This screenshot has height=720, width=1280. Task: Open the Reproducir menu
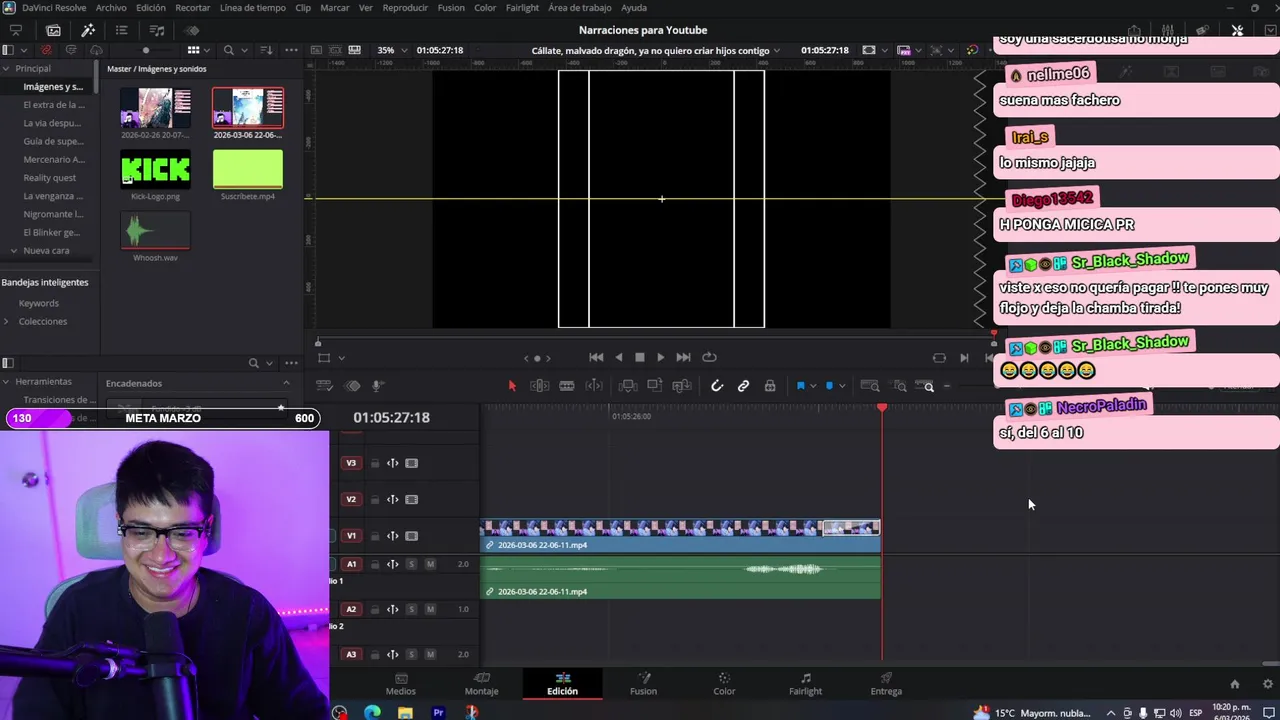tap(405, 7)
